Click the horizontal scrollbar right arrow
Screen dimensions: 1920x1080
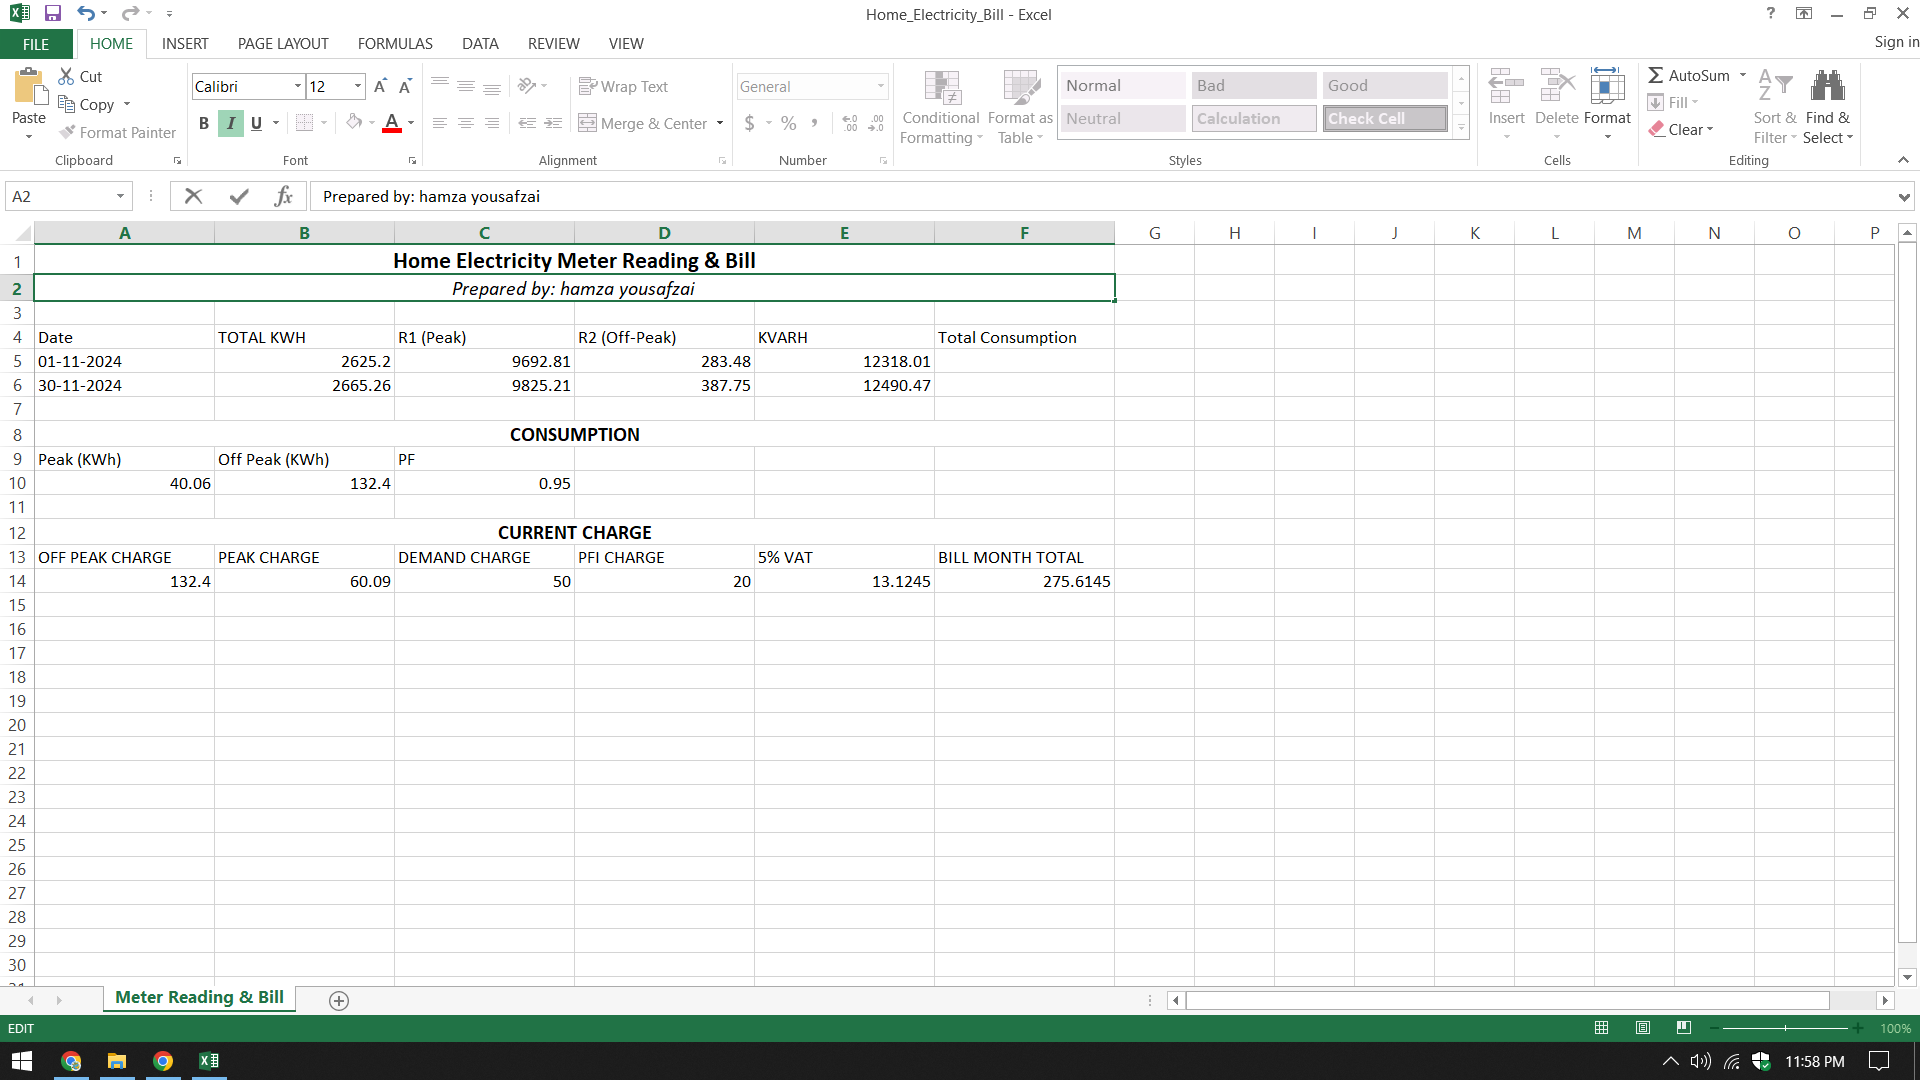1885,1000
